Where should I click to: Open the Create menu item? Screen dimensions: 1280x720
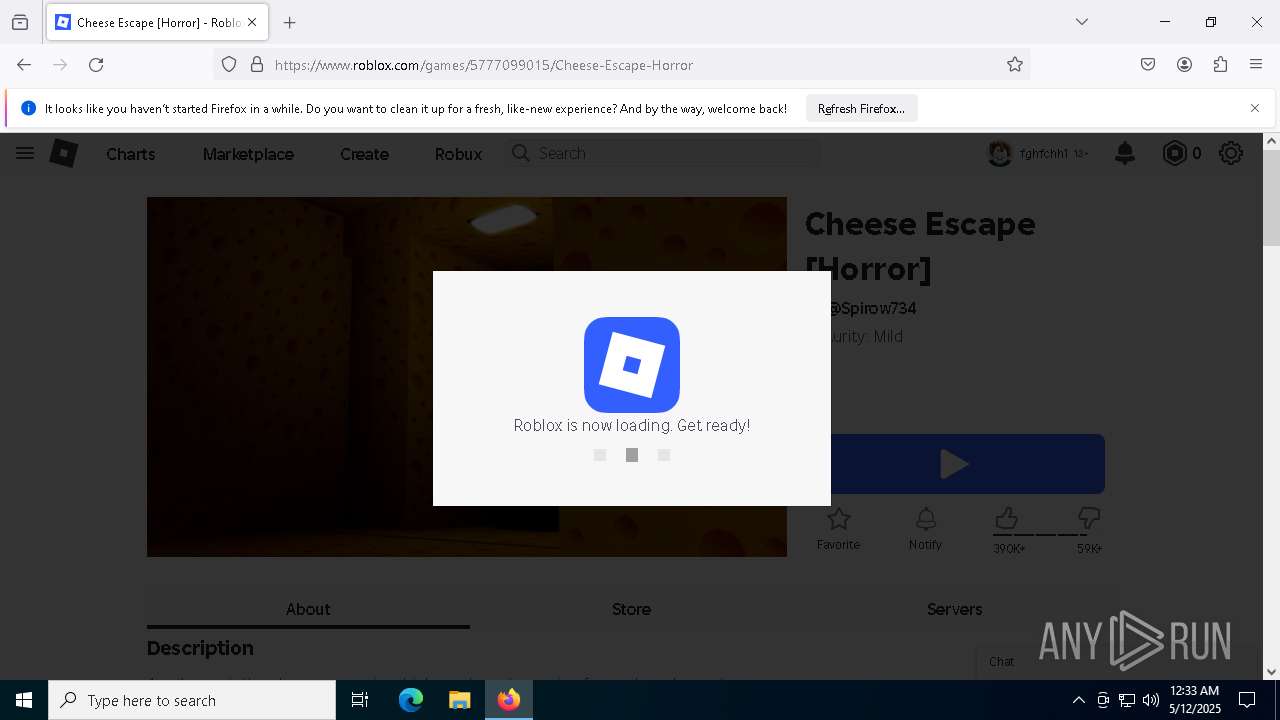pos(364,154)
